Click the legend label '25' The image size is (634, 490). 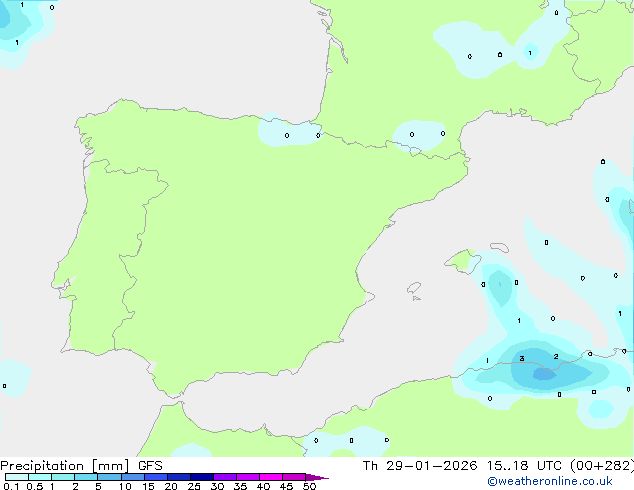click(x=194, y=486)
